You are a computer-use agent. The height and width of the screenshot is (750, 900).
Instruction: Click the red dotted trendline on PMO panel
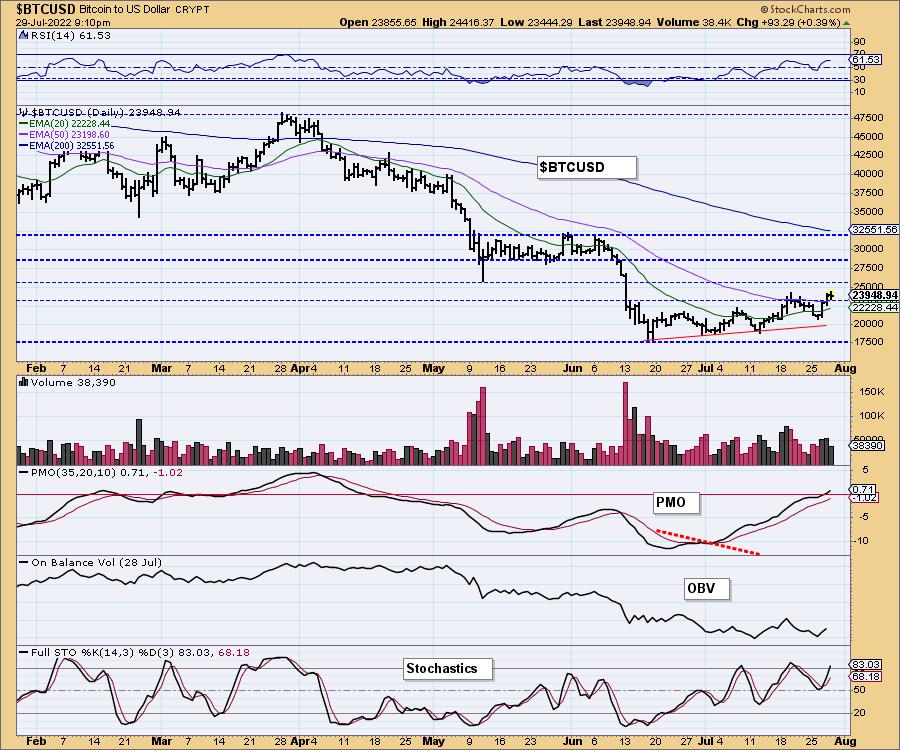coord(708,542)
